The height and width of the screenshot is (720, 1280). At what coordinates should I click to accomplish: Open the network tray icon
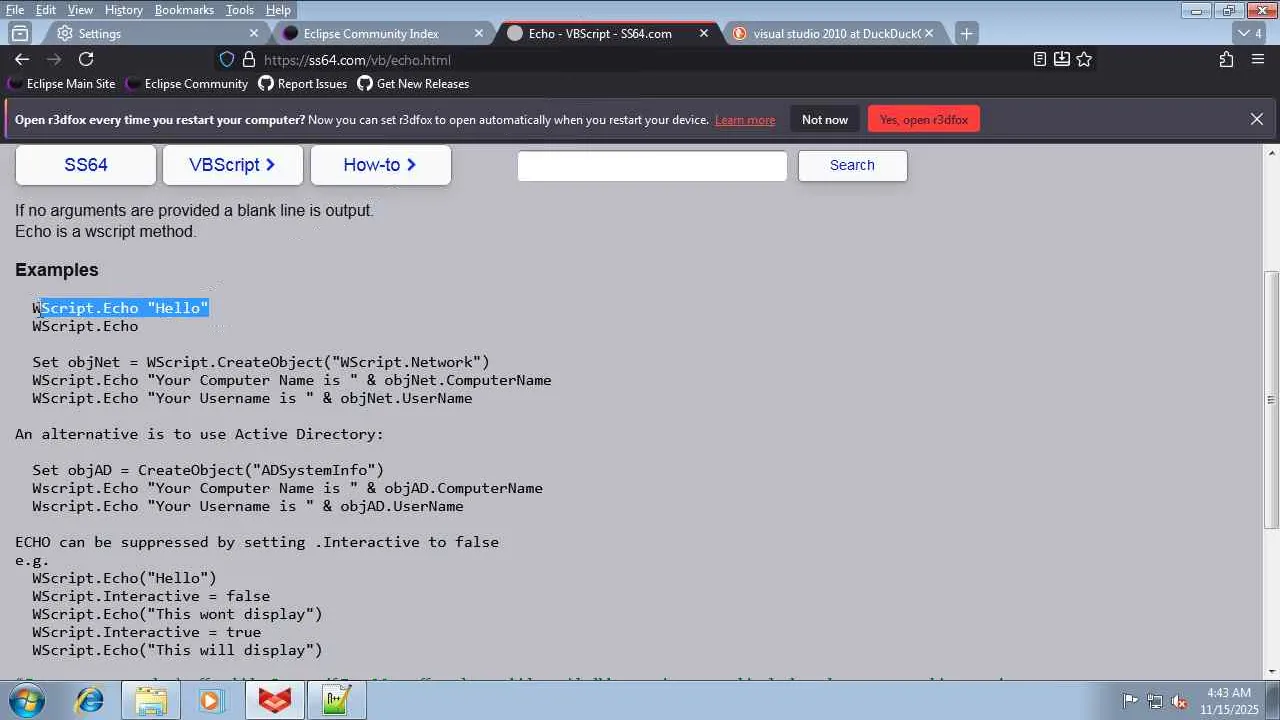(1155, 700)
